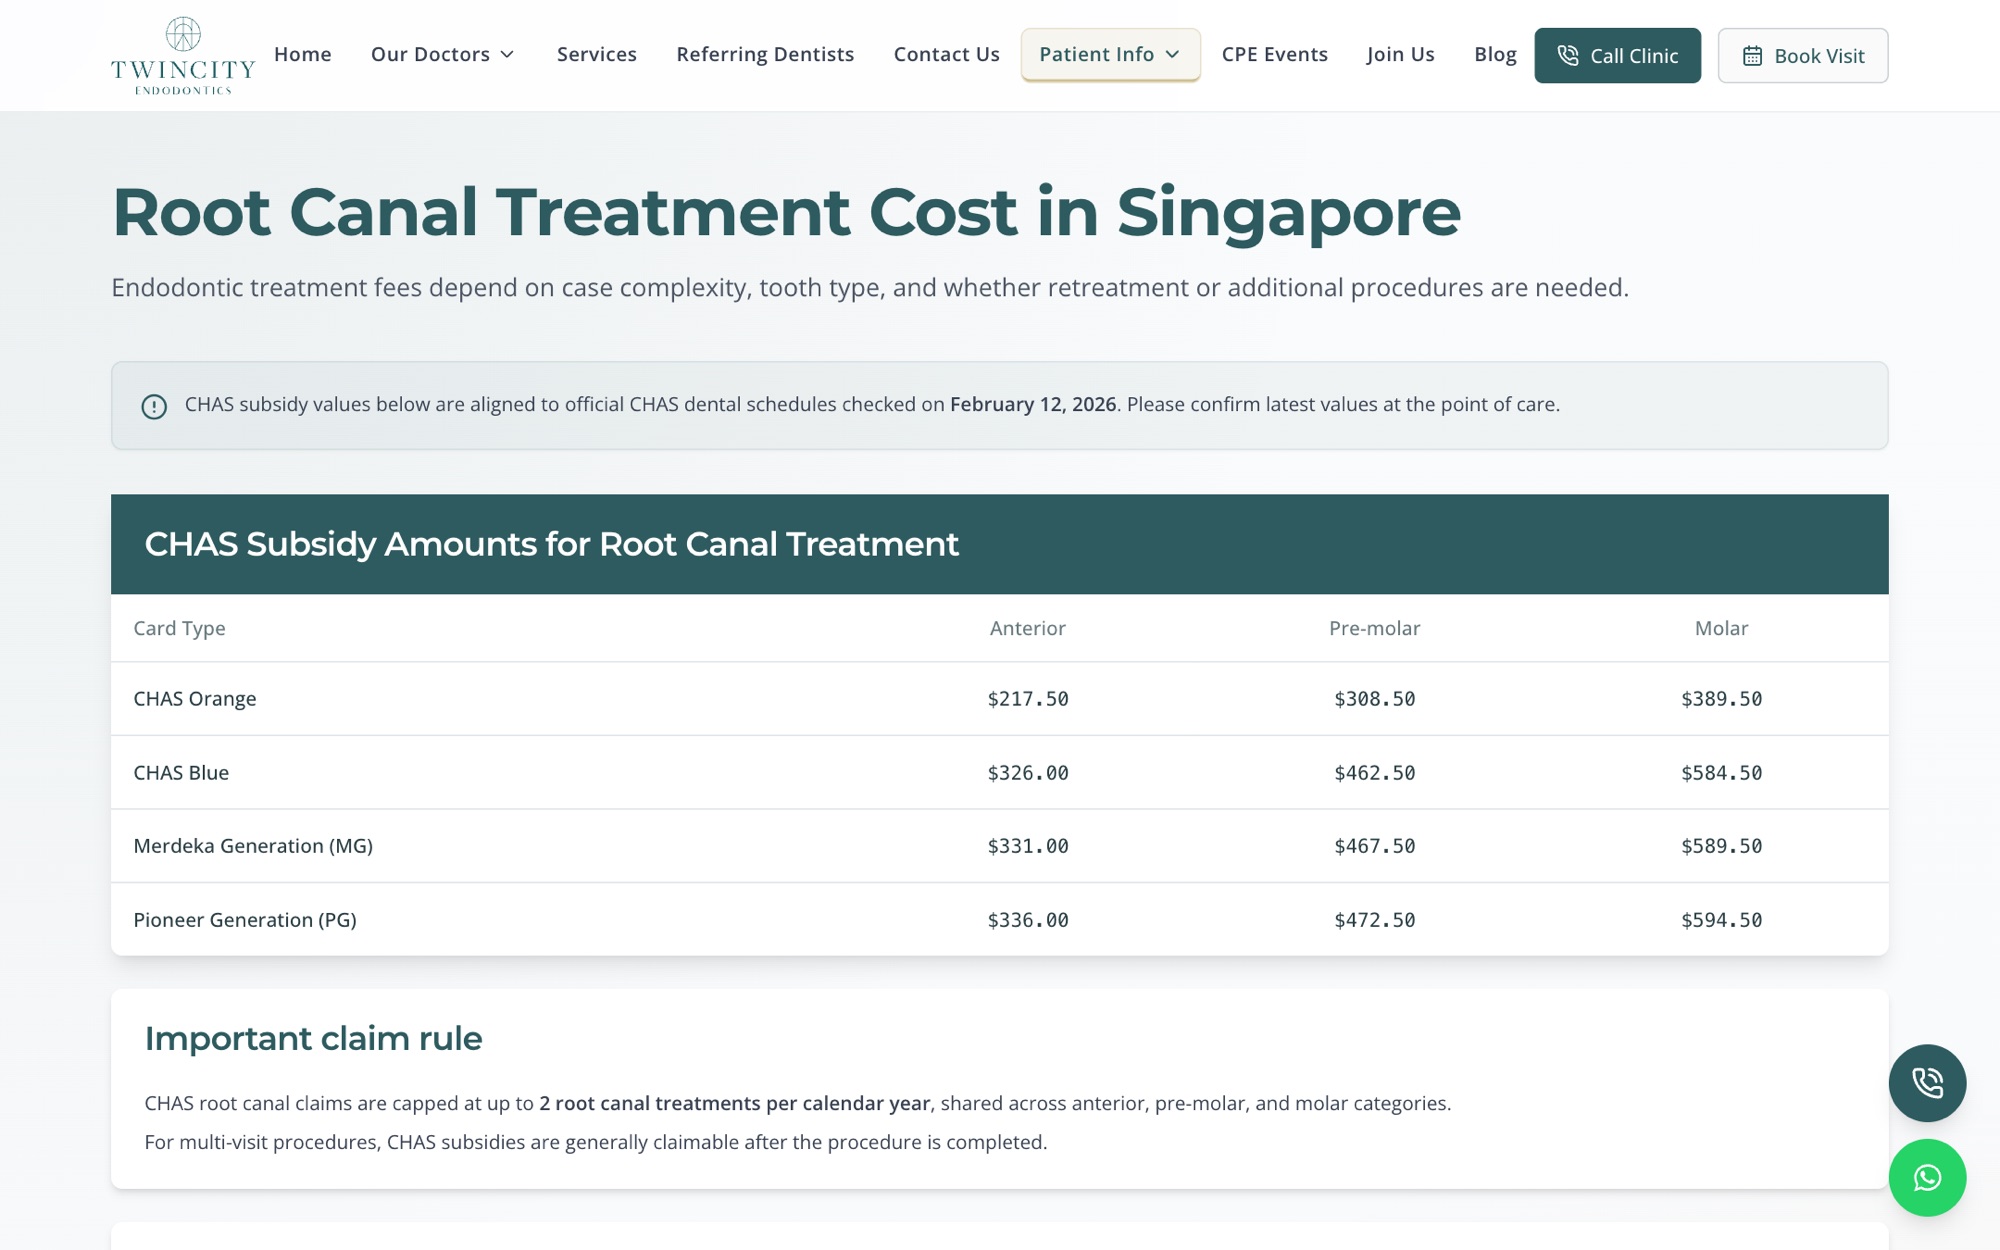Select the Molar column header
The height and width of the screenshot is (1250, 2000).
[1721, 628]
